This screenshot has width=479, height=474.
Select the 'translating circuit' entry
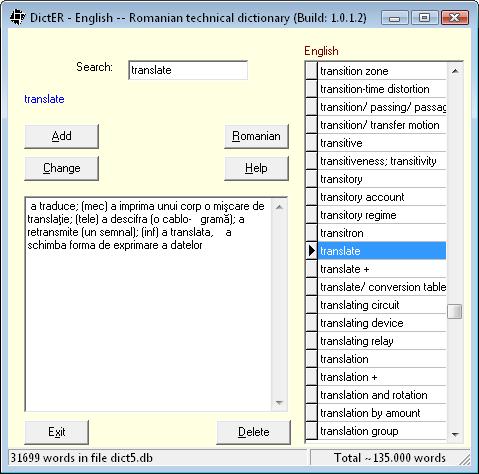coord(382,305)
